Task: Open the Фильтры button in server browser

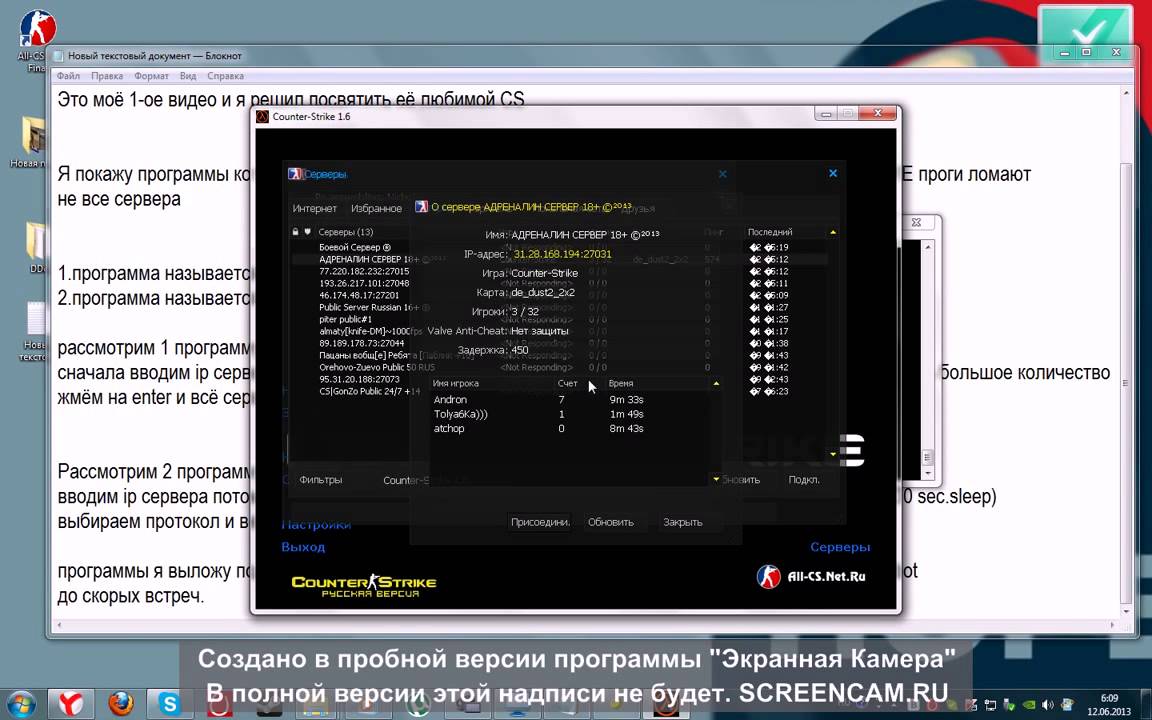Action: pos(320,480)
